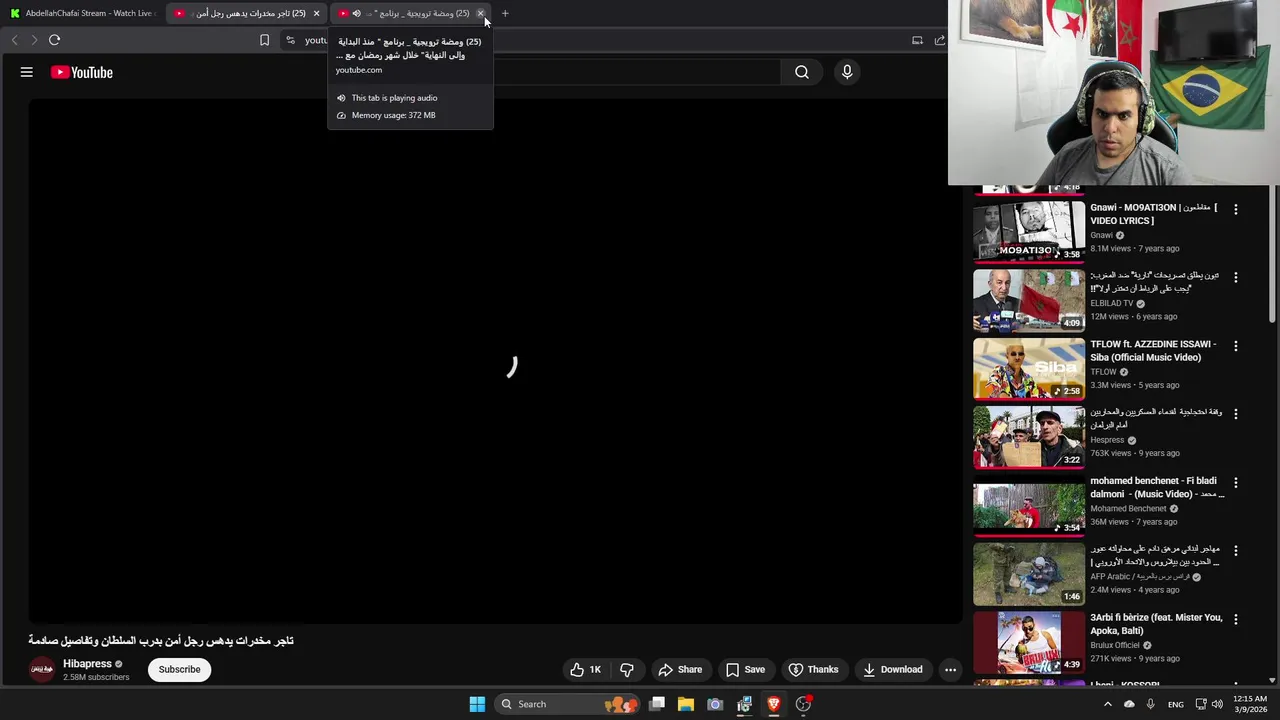Share the video
The width and height of the screenshot is (1280, 720).
click(680, 670)
